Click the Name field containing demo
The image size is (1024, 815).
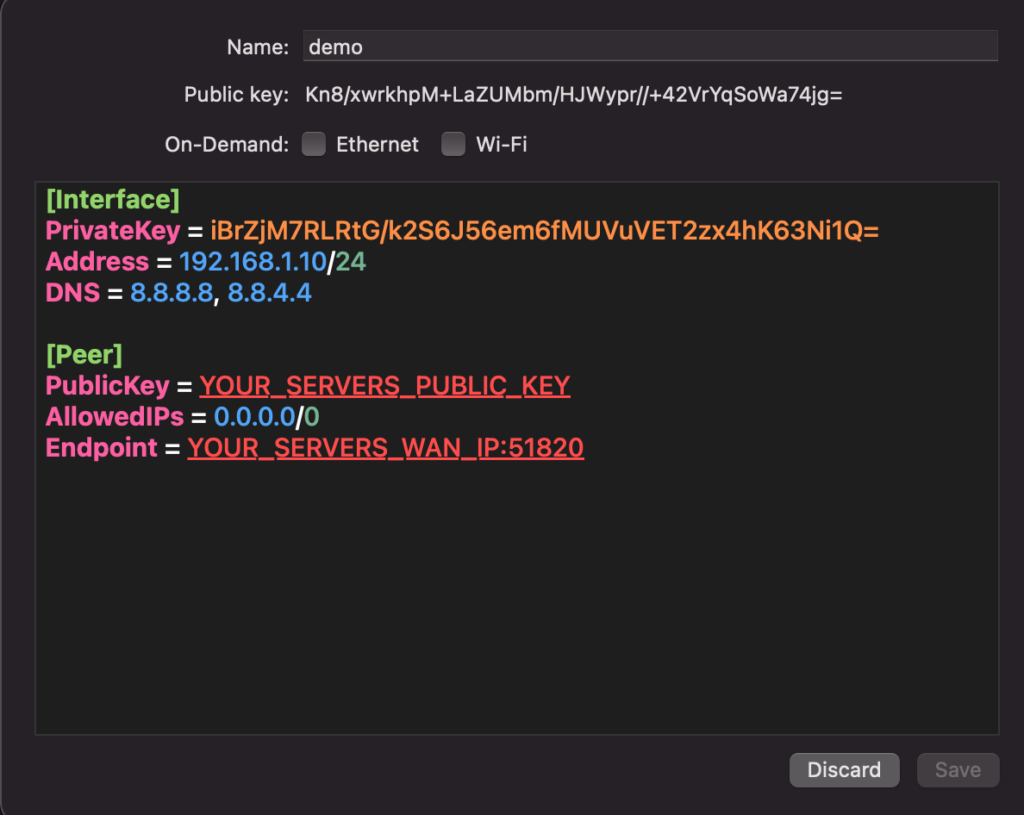tap(650, 46)
